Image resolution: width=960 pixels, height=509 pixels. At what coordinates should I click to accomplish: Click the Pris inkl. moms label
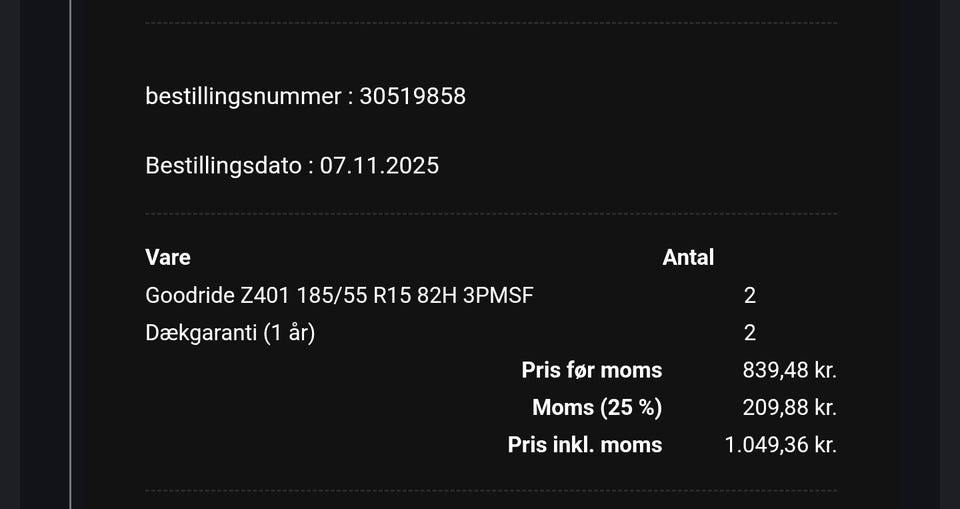pyautogui.click(x=584, y=445)
